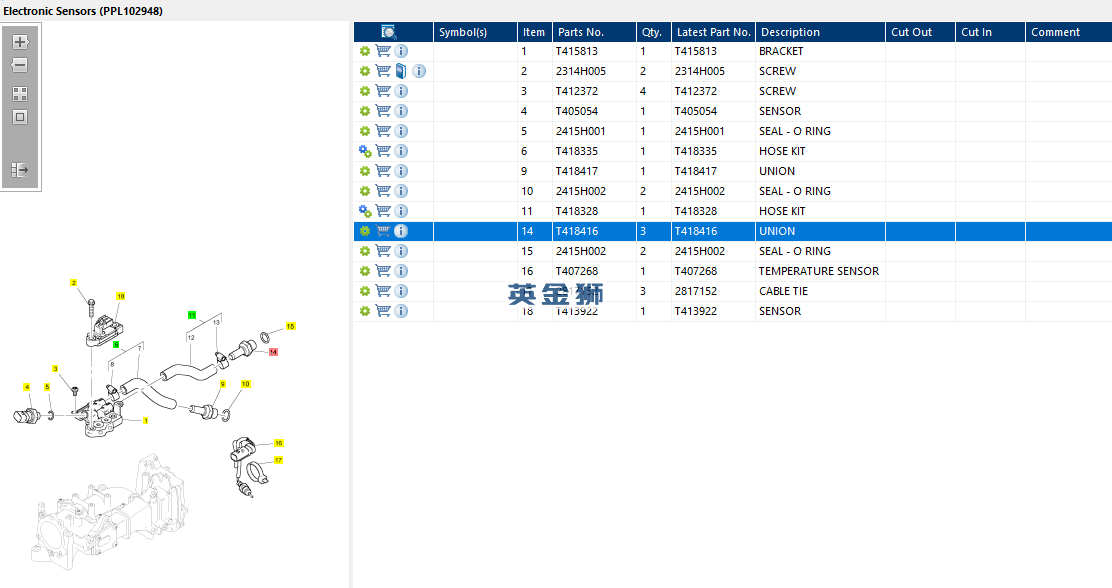
Task: Click the search icon in table header
Action: click(x=389, y=32)
